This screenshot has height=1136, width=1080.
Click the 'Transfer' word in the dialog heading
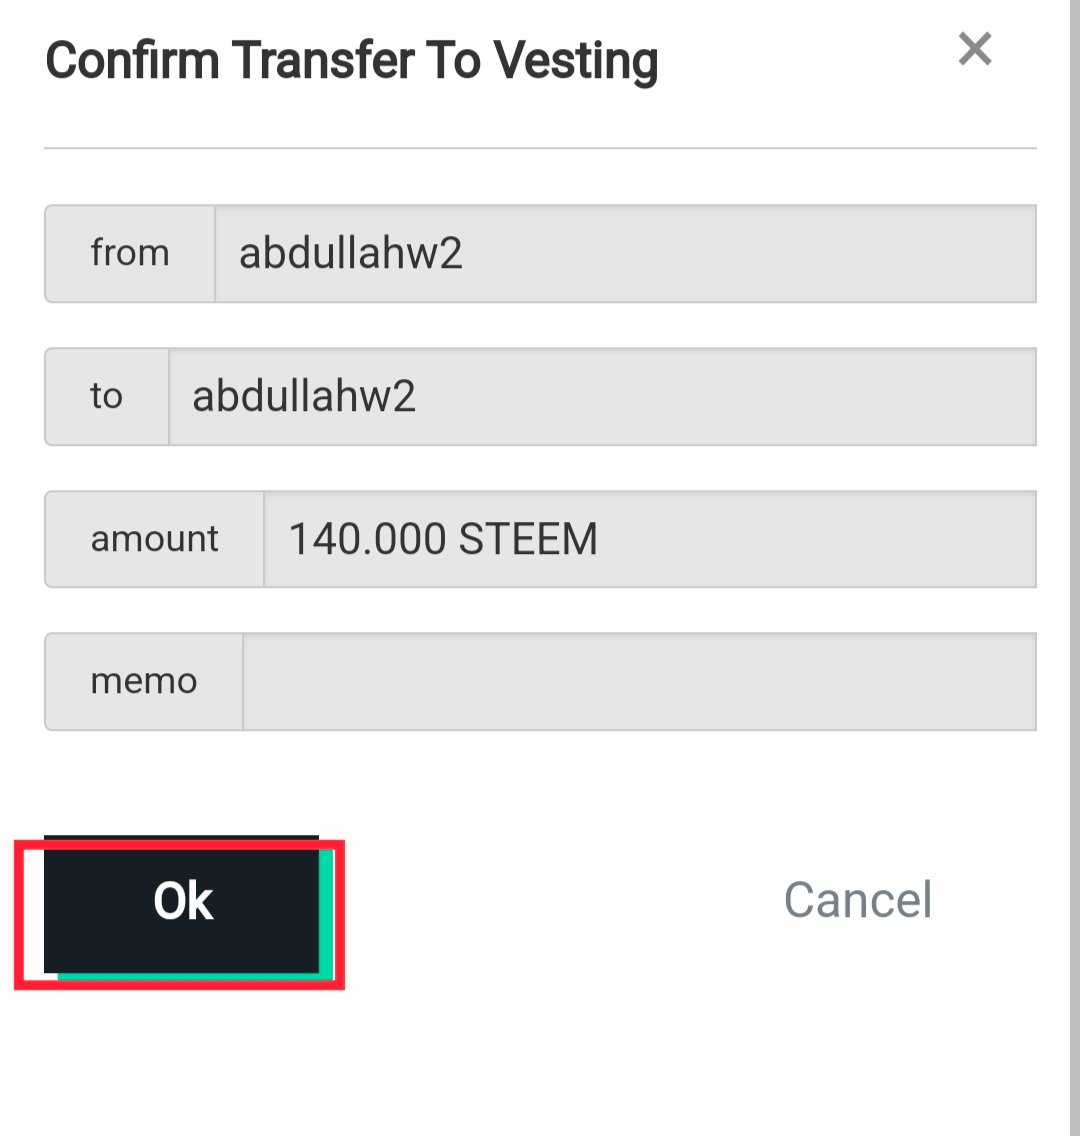pos(325,61)
